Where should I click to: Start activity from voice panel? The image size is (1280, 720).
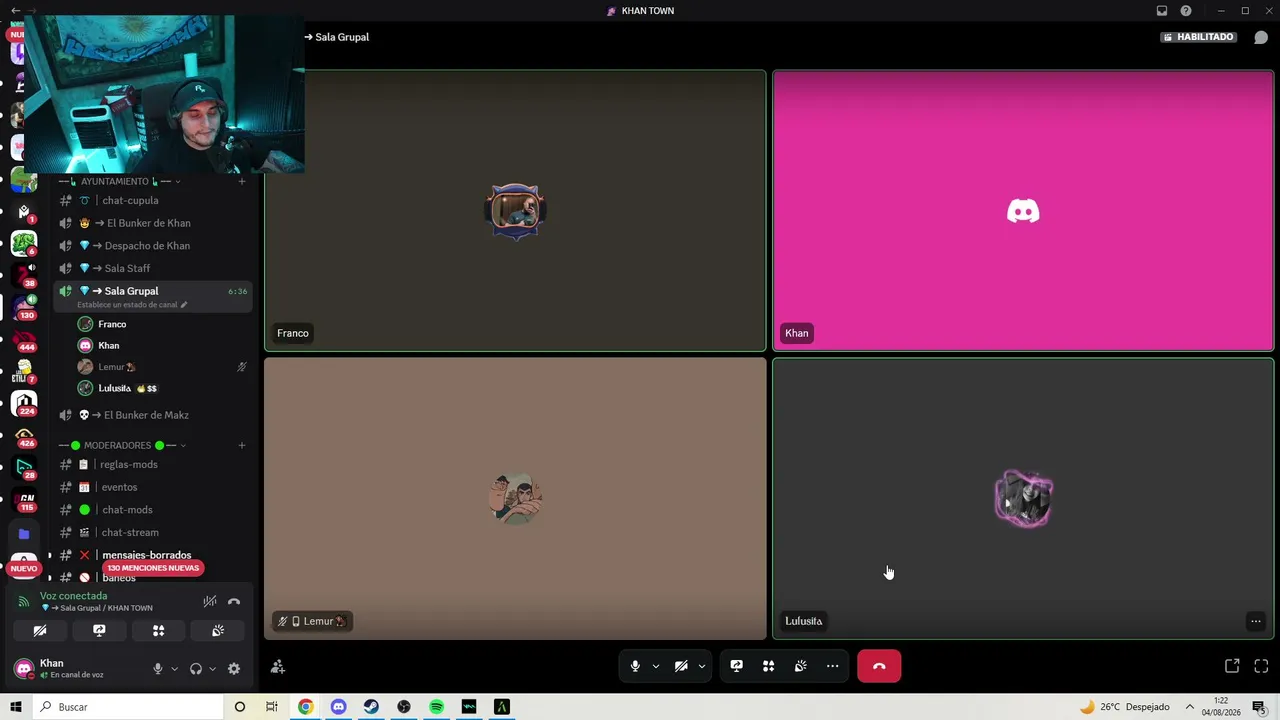[158, 631]
